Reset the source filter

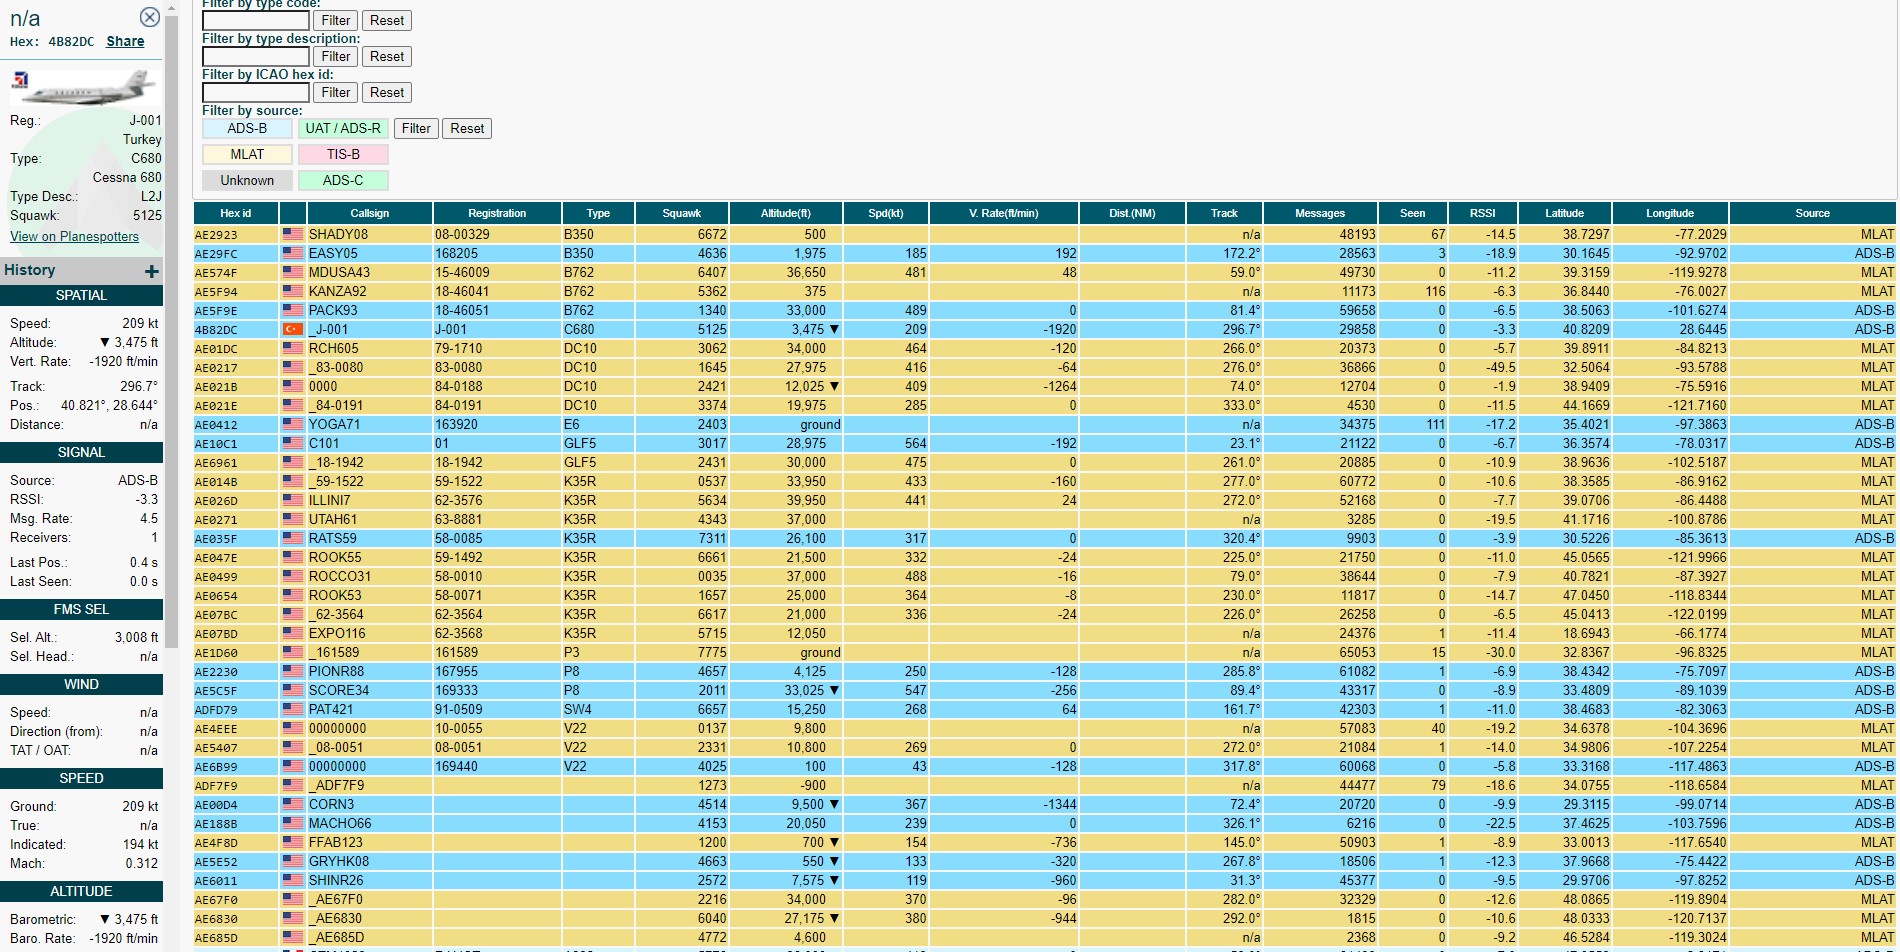(467, 128)
